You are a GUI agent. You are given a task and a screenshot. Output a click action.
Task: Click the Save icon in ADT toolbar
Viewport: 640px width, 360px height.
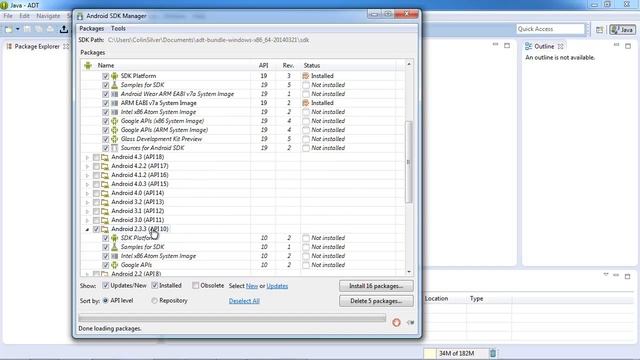(x=27, y=29)
